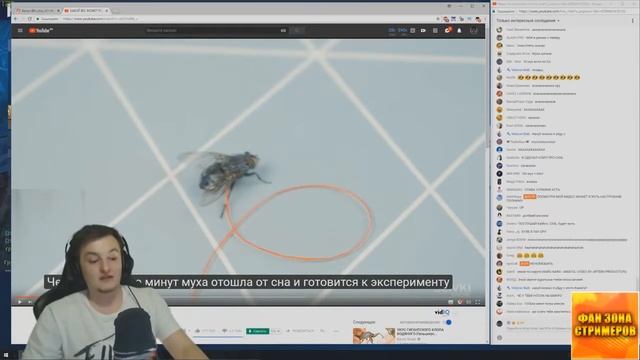Open more actions ellipsis under the video
640x360 pixels.
coord(336,331)
